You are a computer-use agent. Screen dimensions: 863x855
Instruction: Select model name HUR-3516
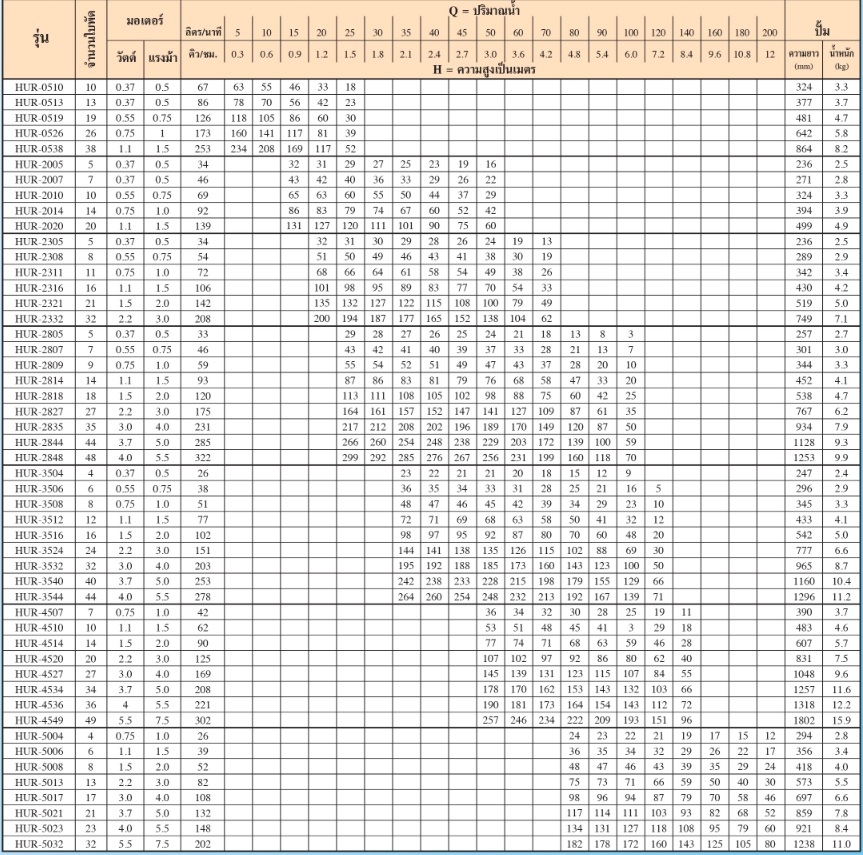click(x=39, y=535)
